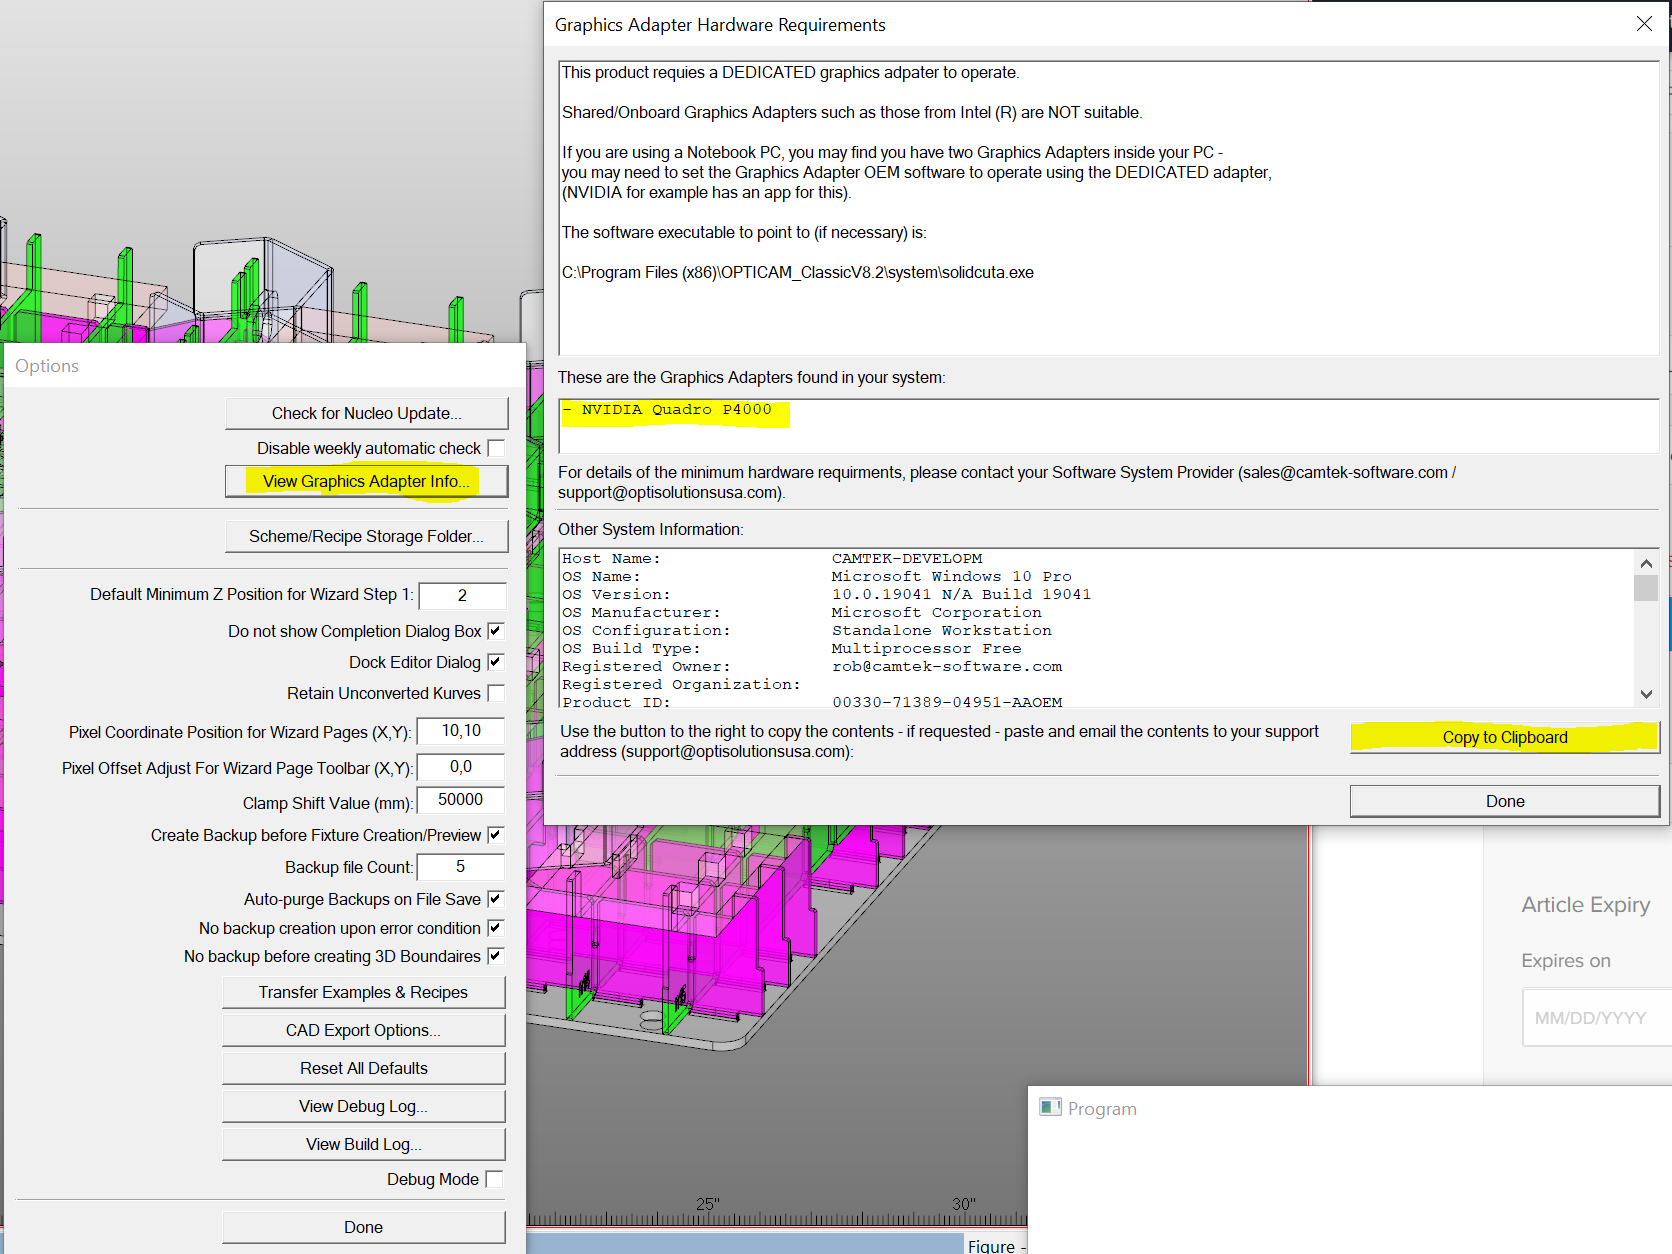
Task: Close the Graphics Adapter Hardware Requirements dialog
Action: (1644, 24)
